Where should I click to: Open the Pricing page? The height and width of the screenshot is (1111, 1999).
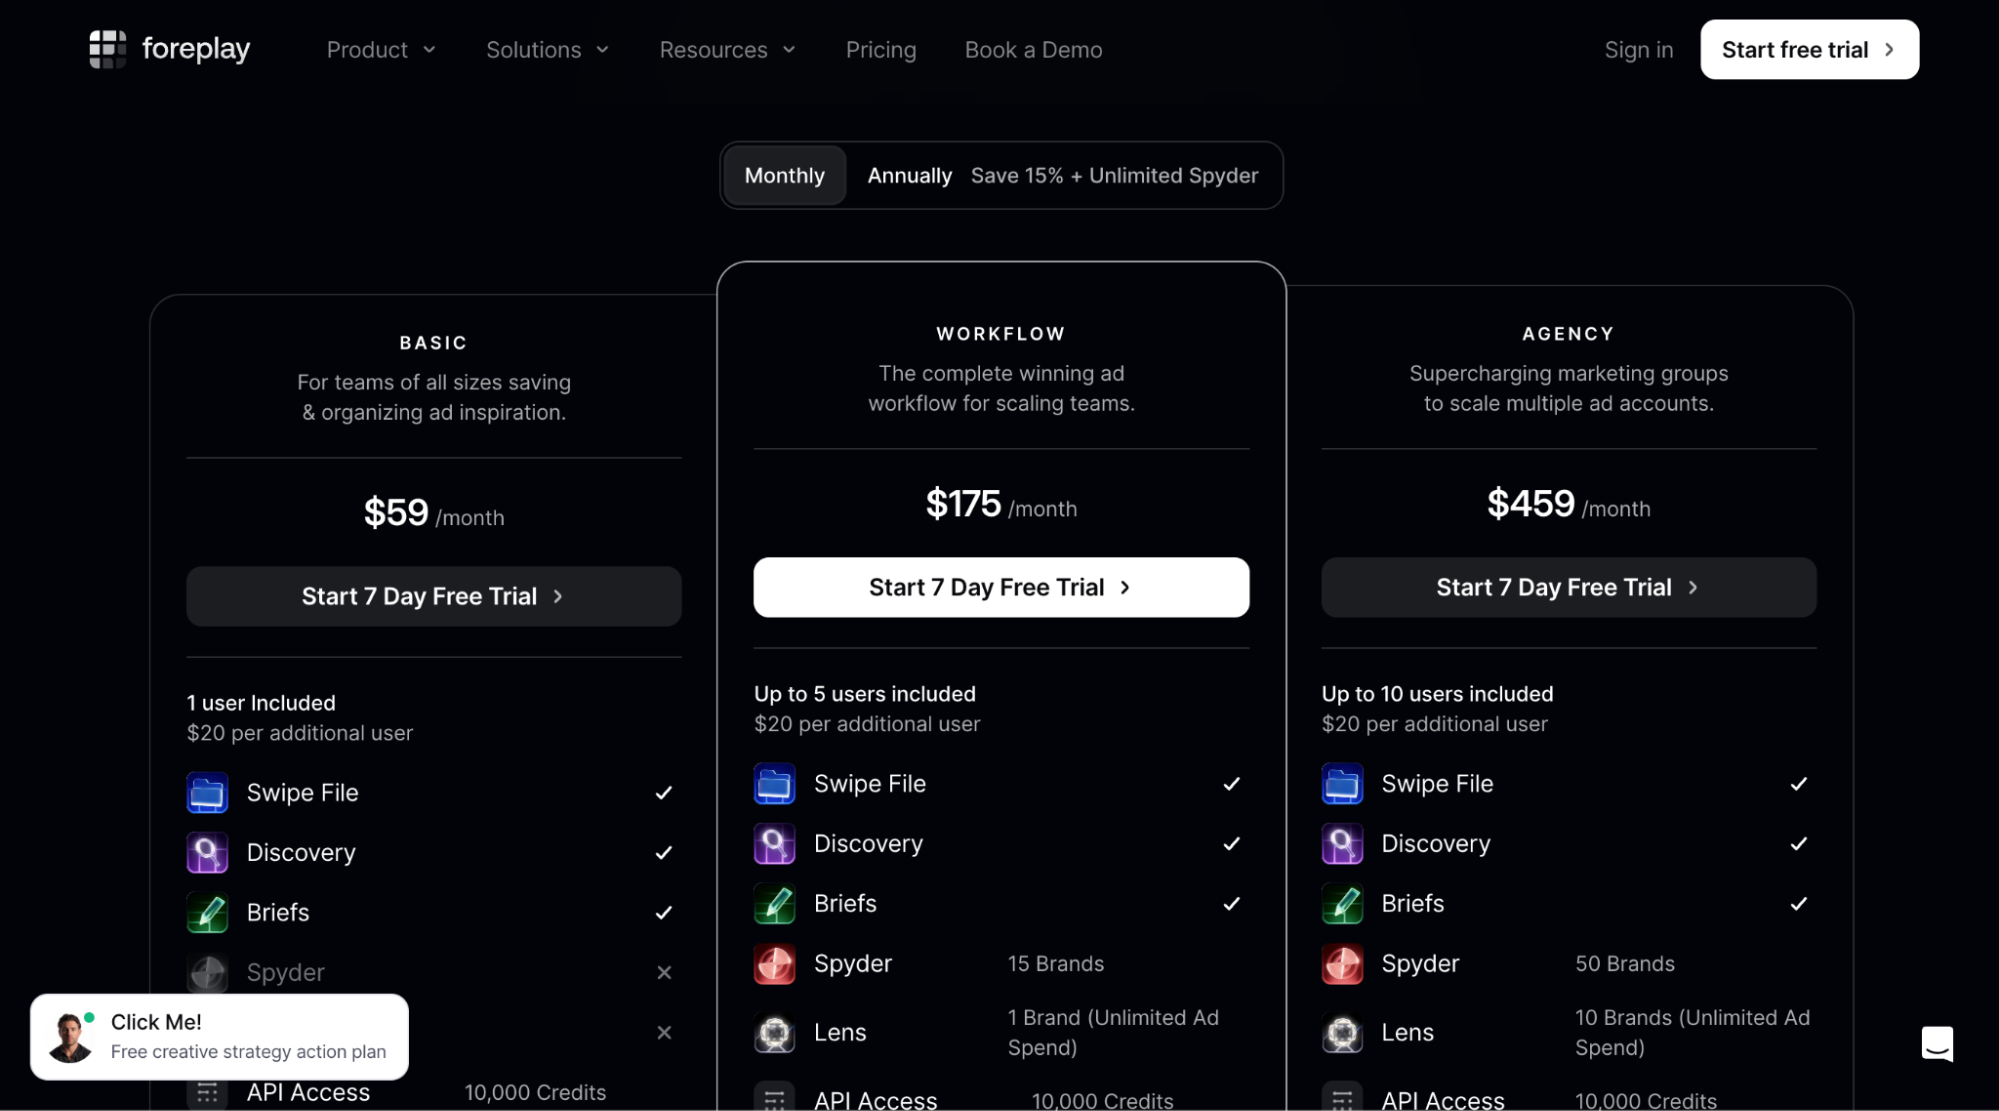(x=880, y=49)
